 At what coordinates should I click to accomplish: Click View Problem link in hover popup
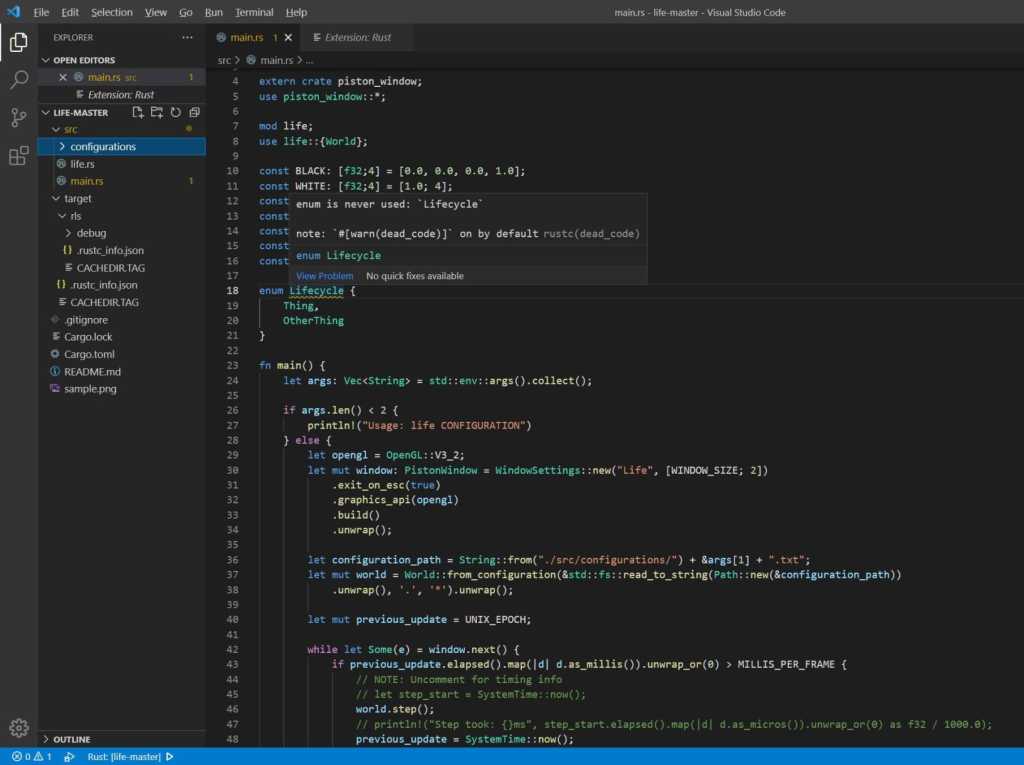[324, 276]
